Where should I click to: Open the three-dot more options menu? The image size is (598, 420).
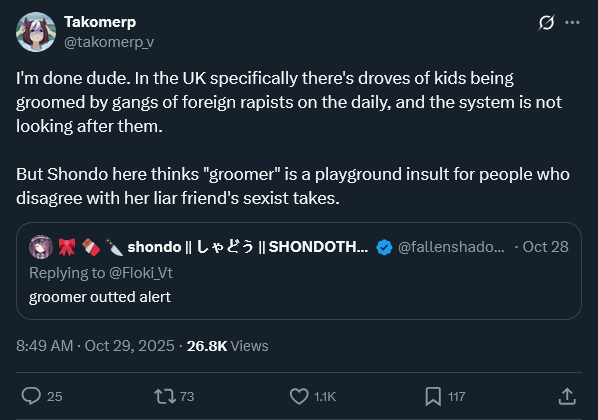click(x=572, y=23)
